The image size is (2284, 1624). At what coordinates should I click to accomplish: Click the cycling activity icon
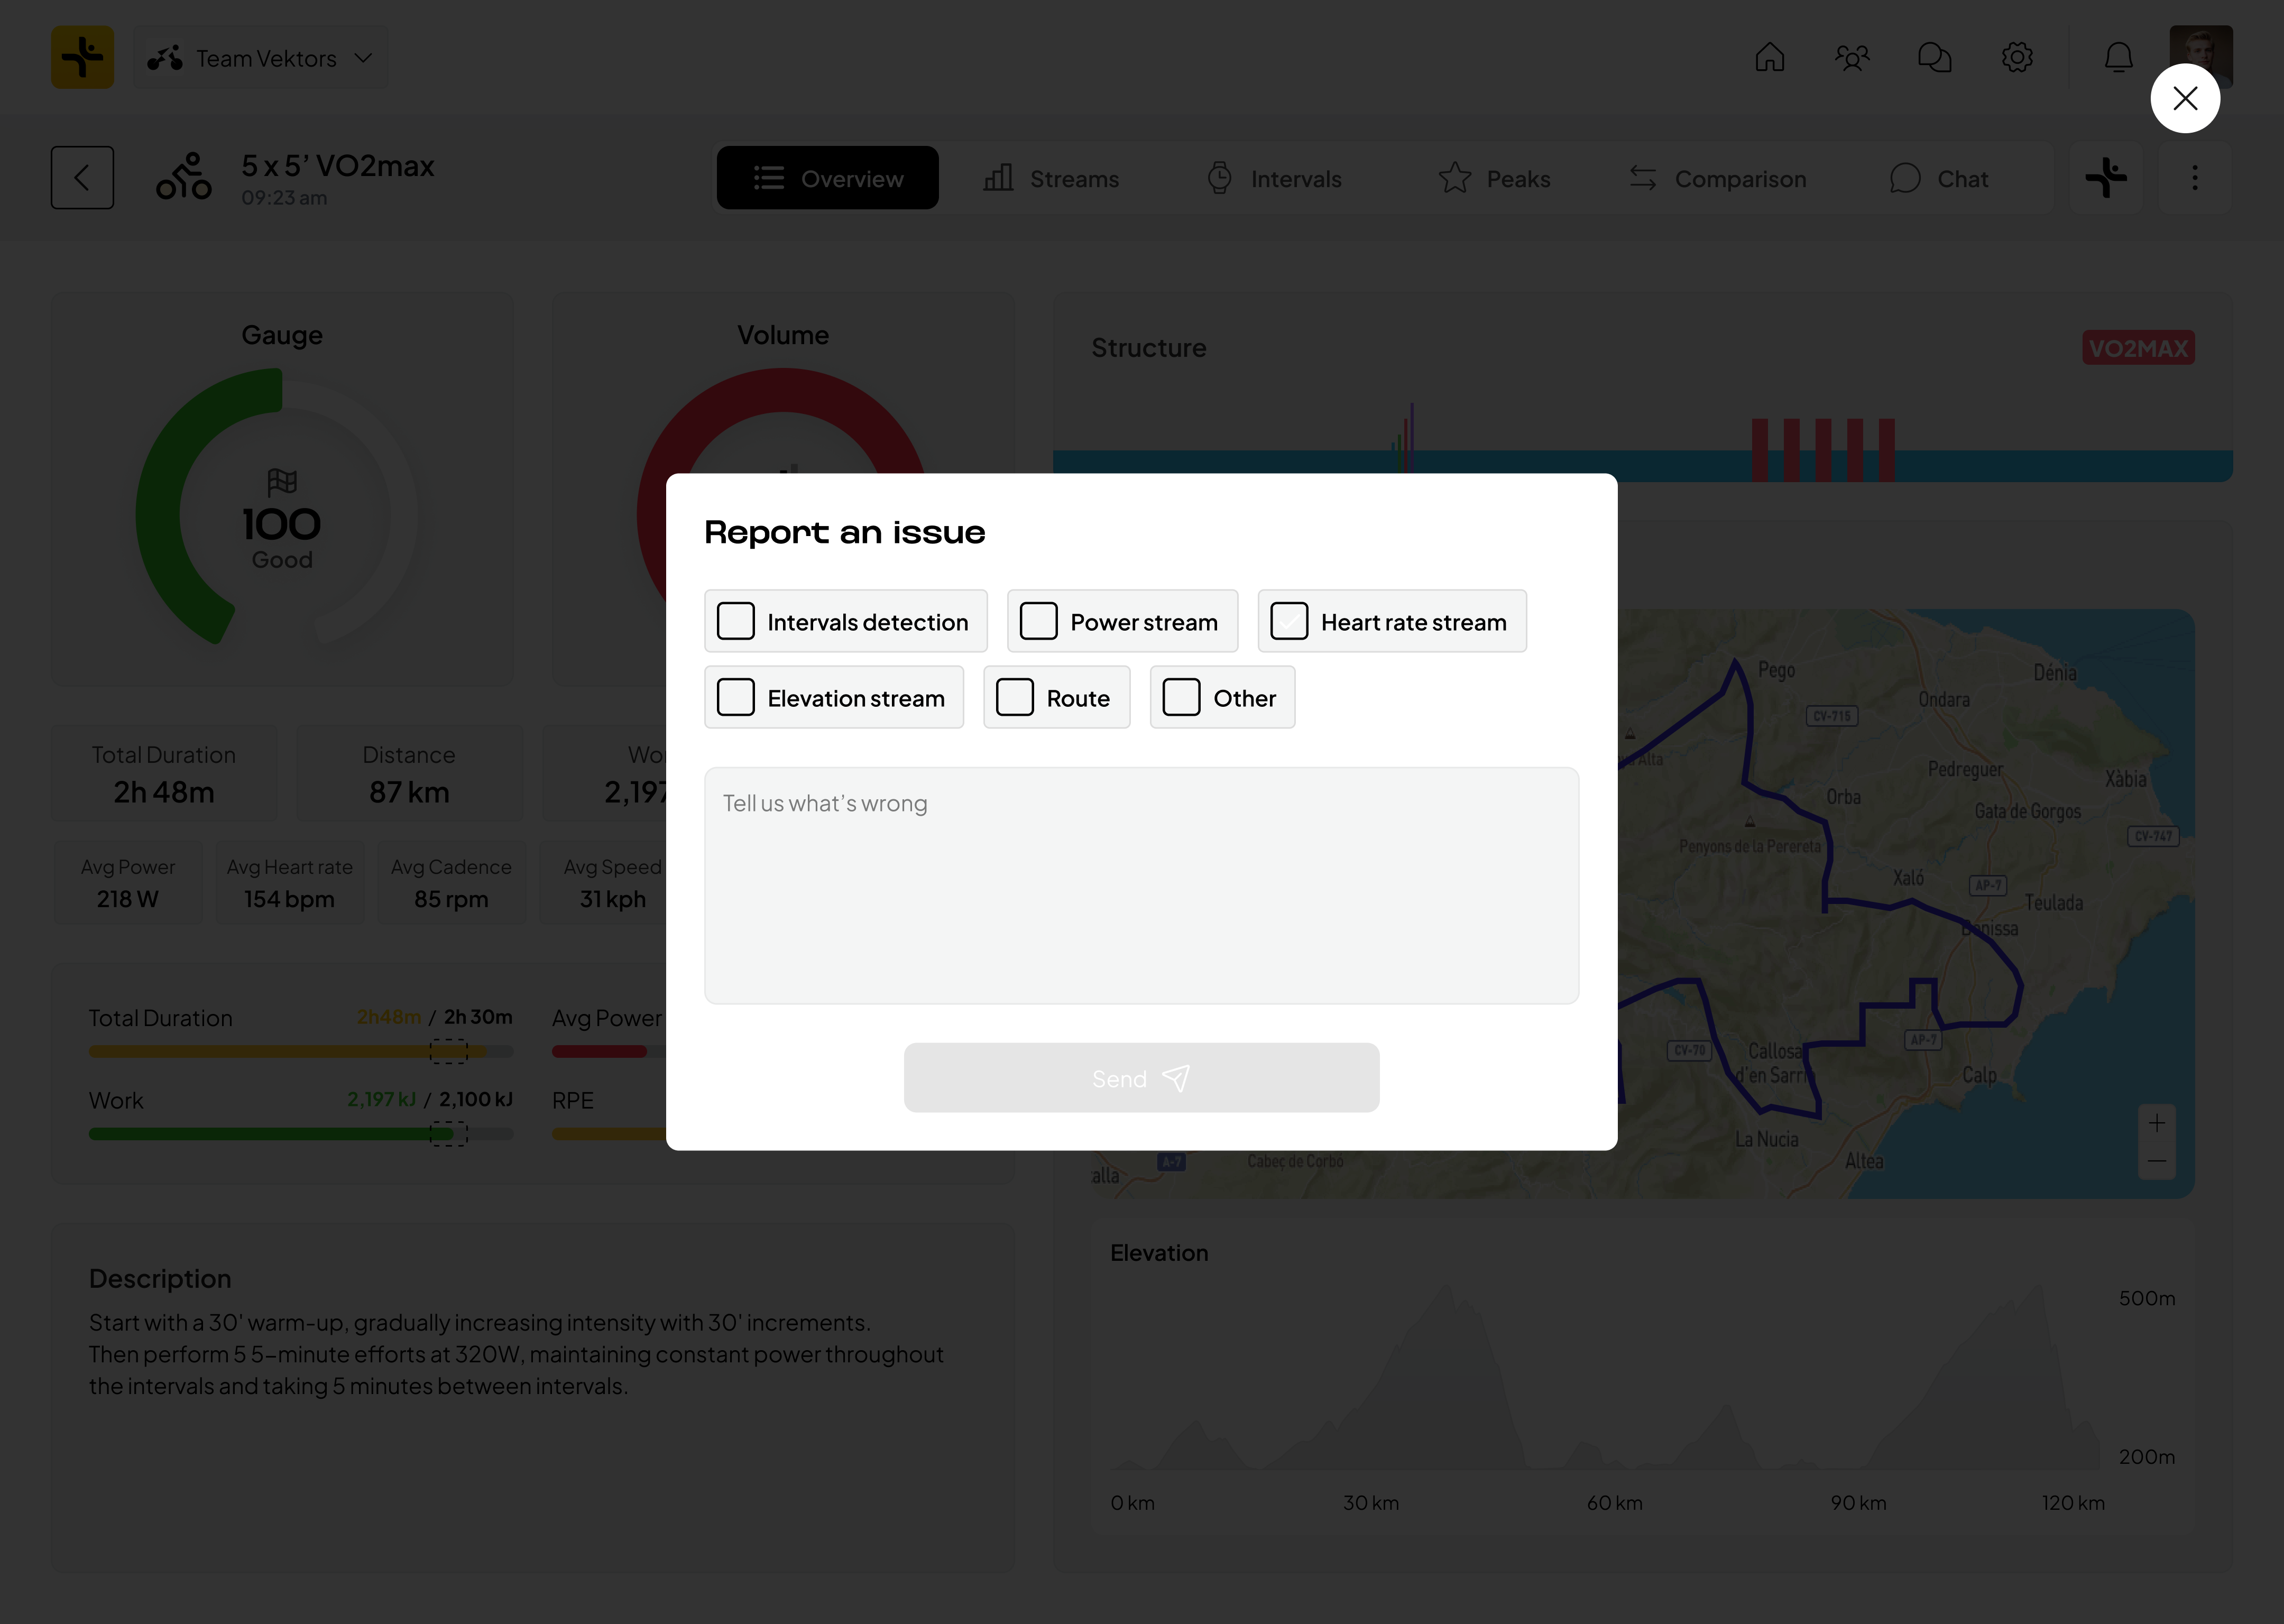[184, 176]
